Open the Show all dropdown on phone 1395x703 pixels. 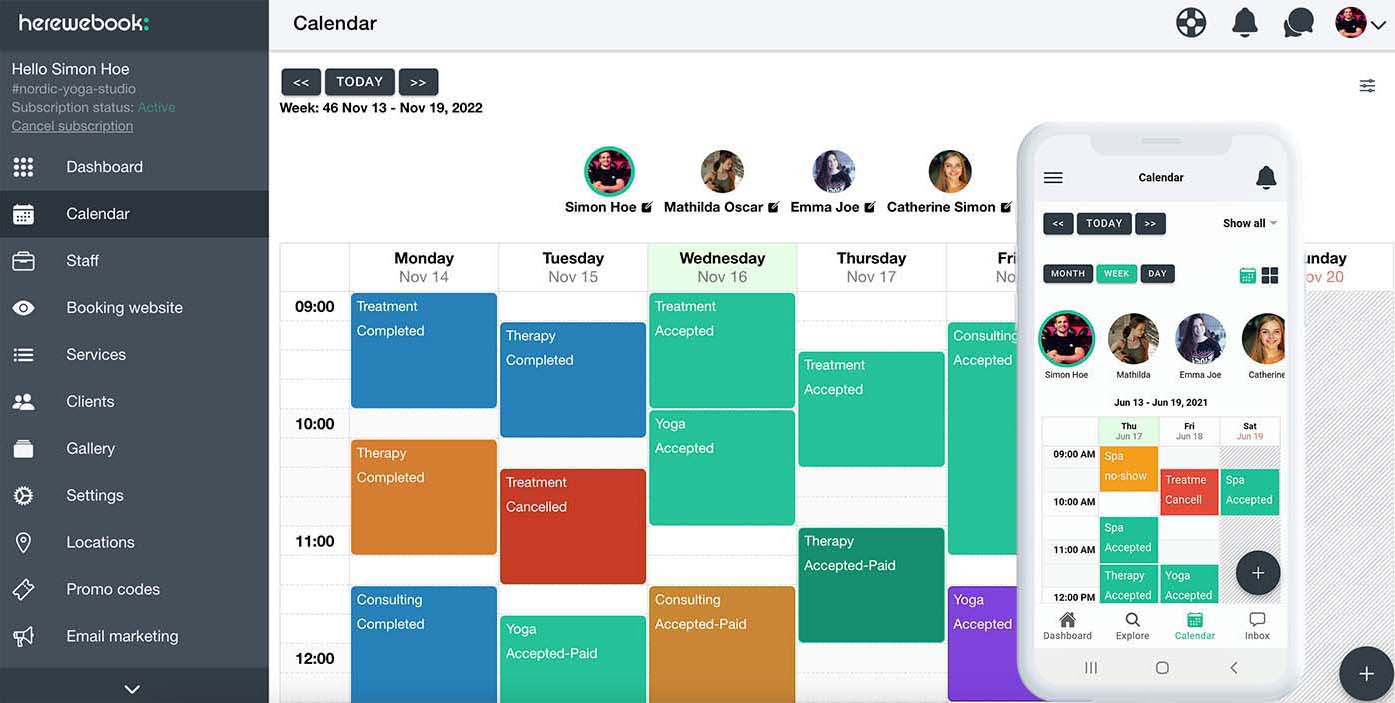pos(1250,223)
